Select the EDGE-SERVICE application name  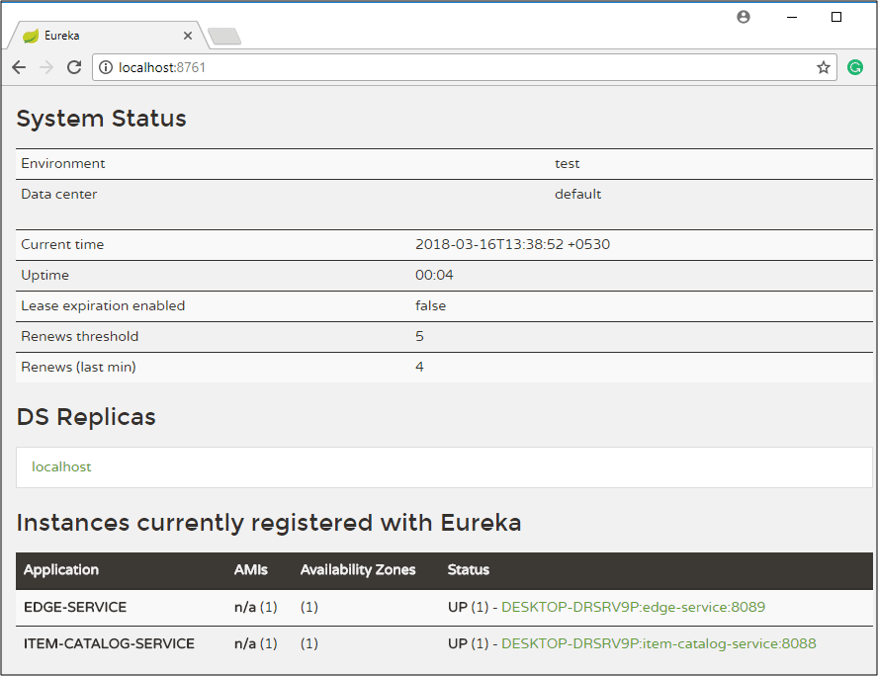tap(76, 607)
